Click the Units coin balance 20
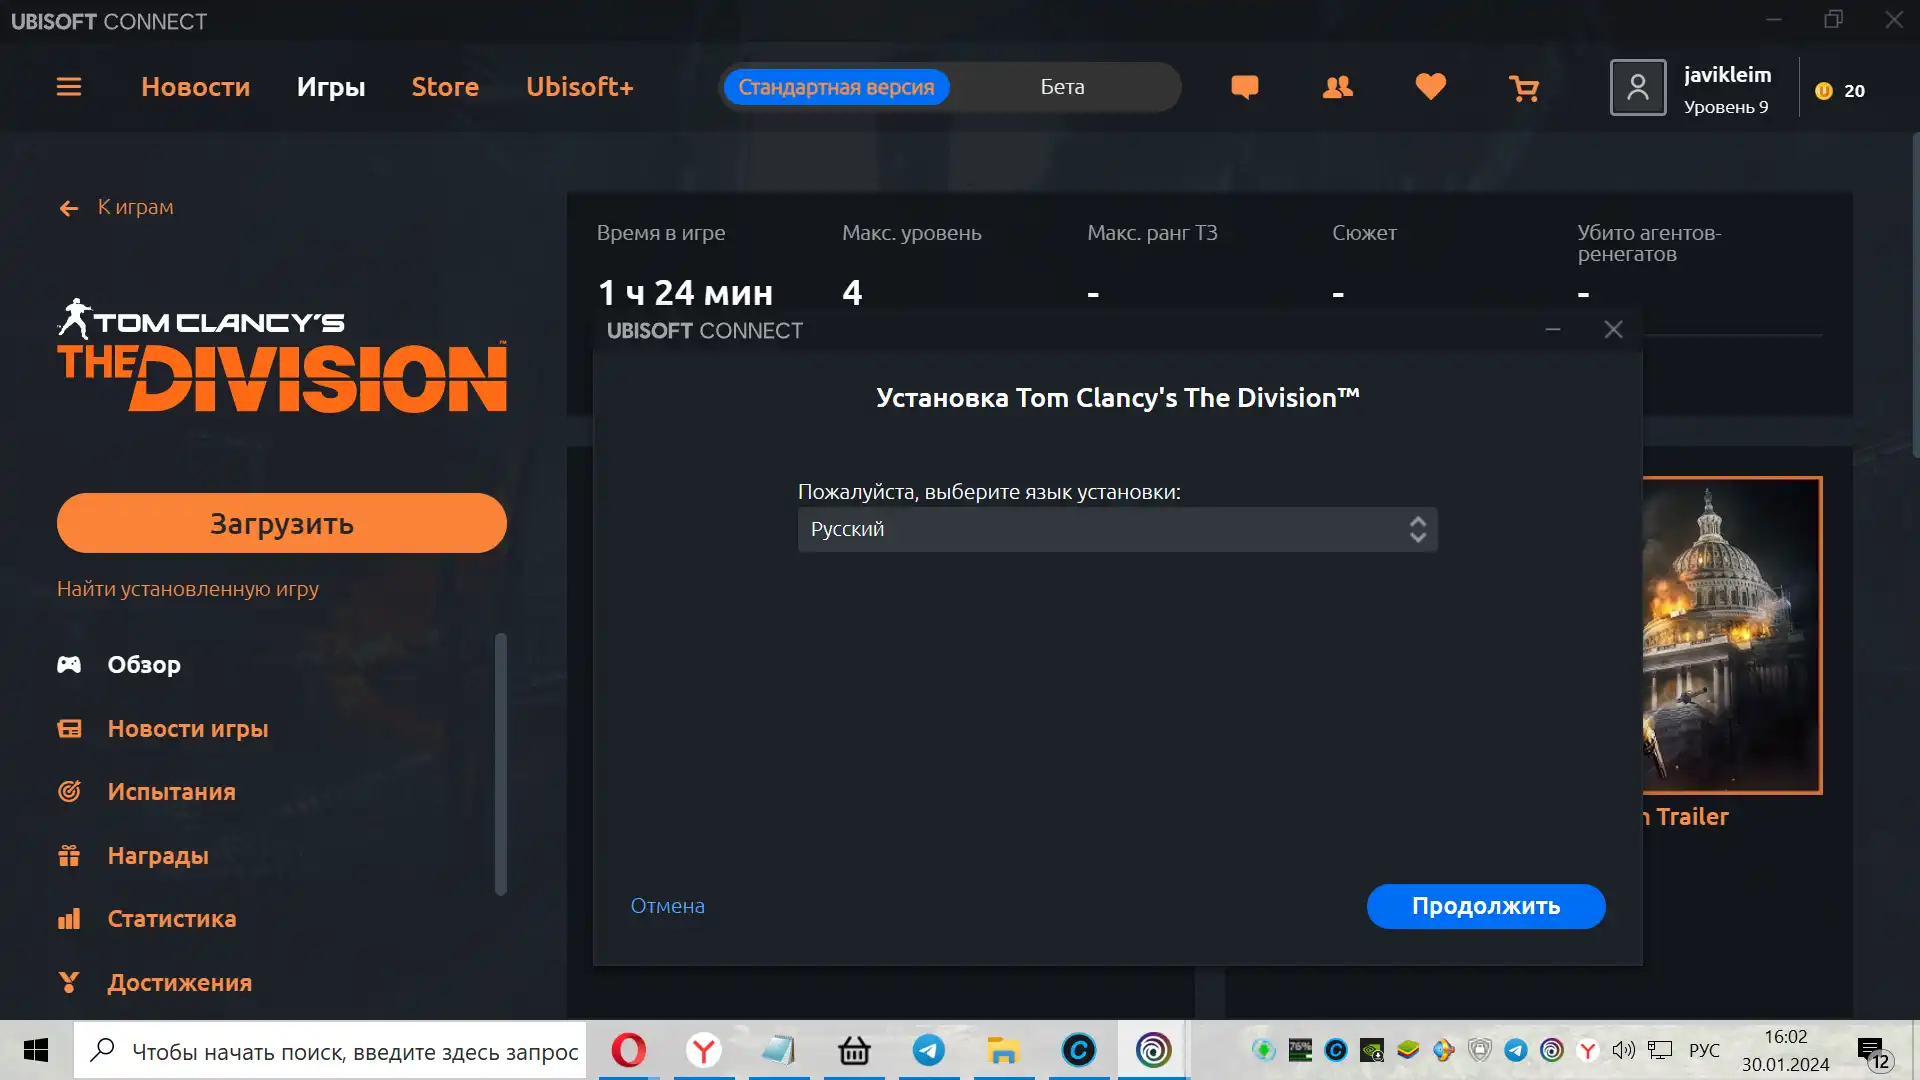The height and width of the screenshot is (1080, 1920). 1840,91
